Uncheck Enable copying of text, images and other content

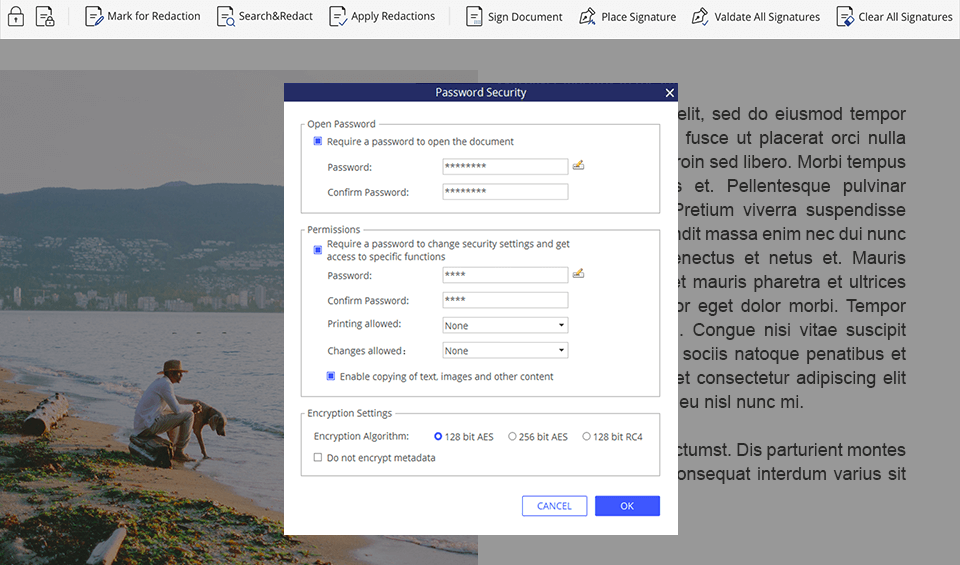[331, 377]
